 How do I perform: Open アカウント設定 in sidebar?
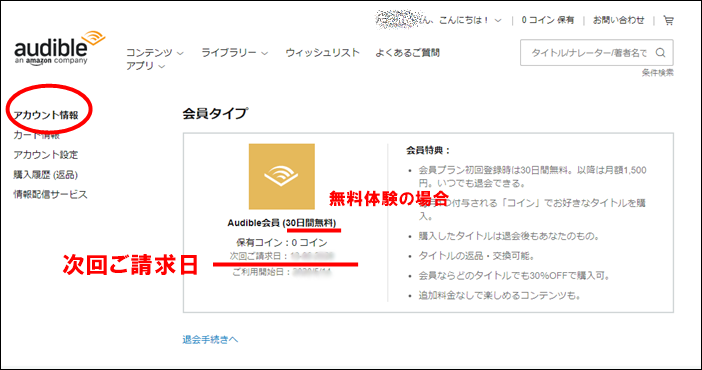pos(46,155)
